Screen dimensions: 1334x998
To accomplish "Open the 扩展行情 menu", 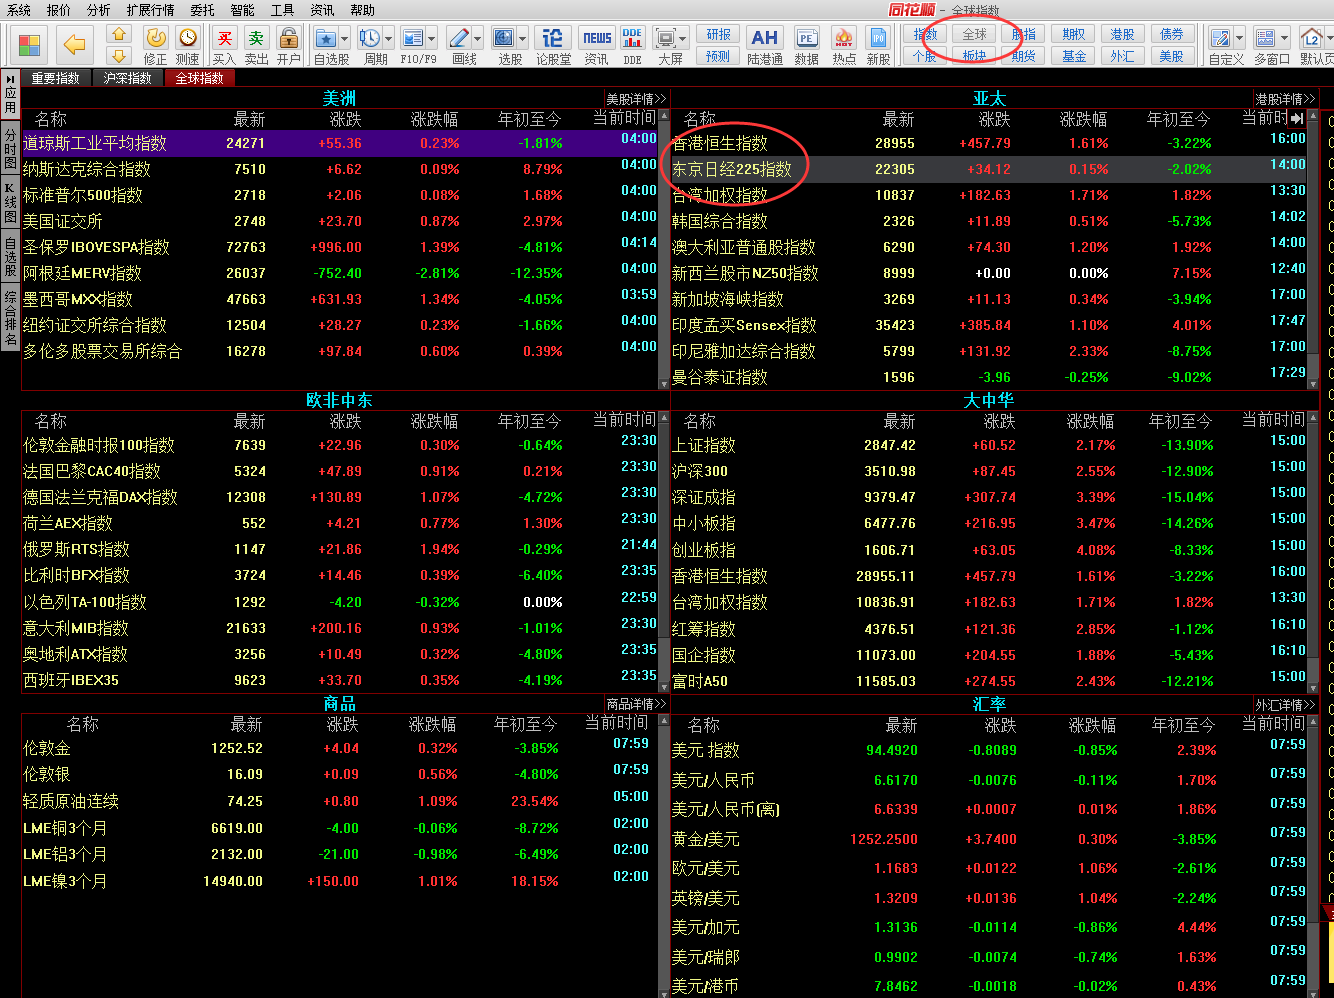I will (x=150, y=10).
